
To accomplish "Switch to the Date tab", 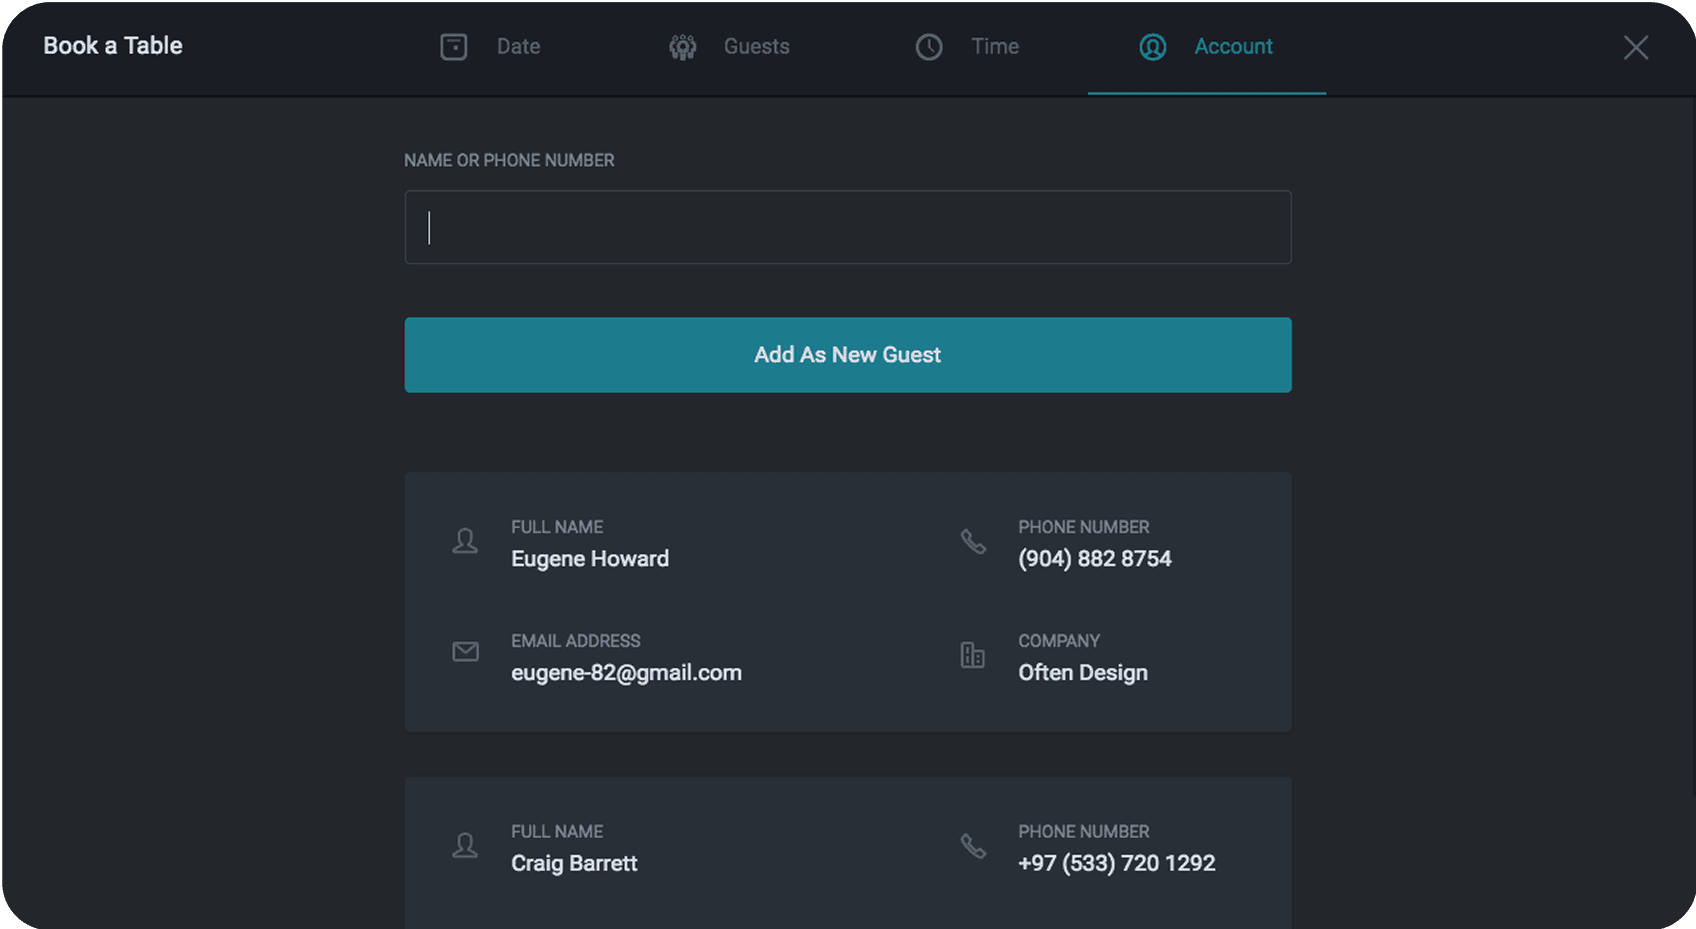I will click(x=517, y=47).
